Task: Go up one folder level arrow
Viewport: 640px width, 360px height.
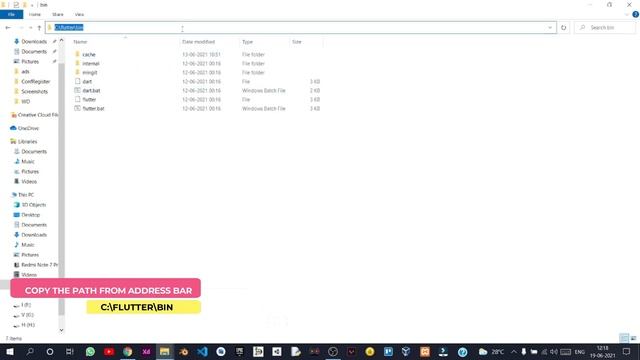Action: pyautogui.click(x=39, y=27)
